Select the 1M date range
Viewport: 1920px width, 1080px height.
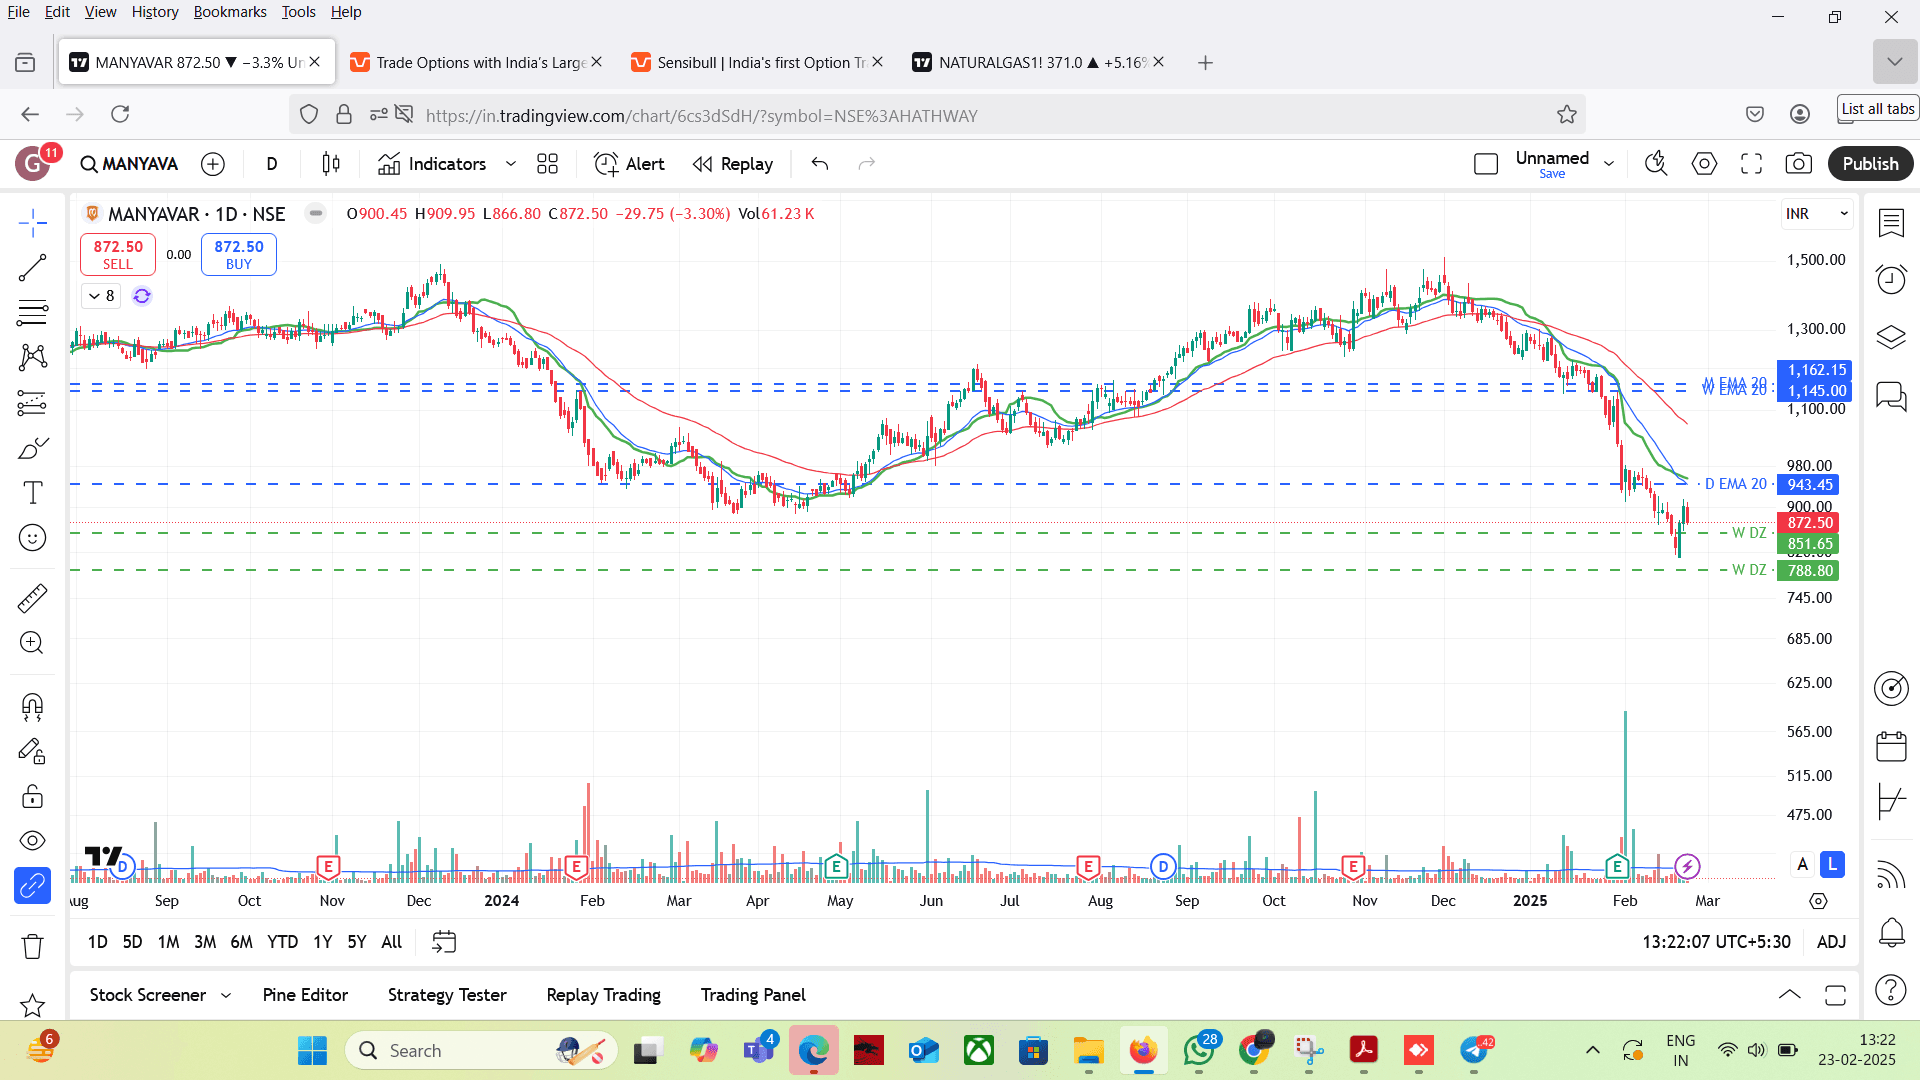click(x=168, y=942)
